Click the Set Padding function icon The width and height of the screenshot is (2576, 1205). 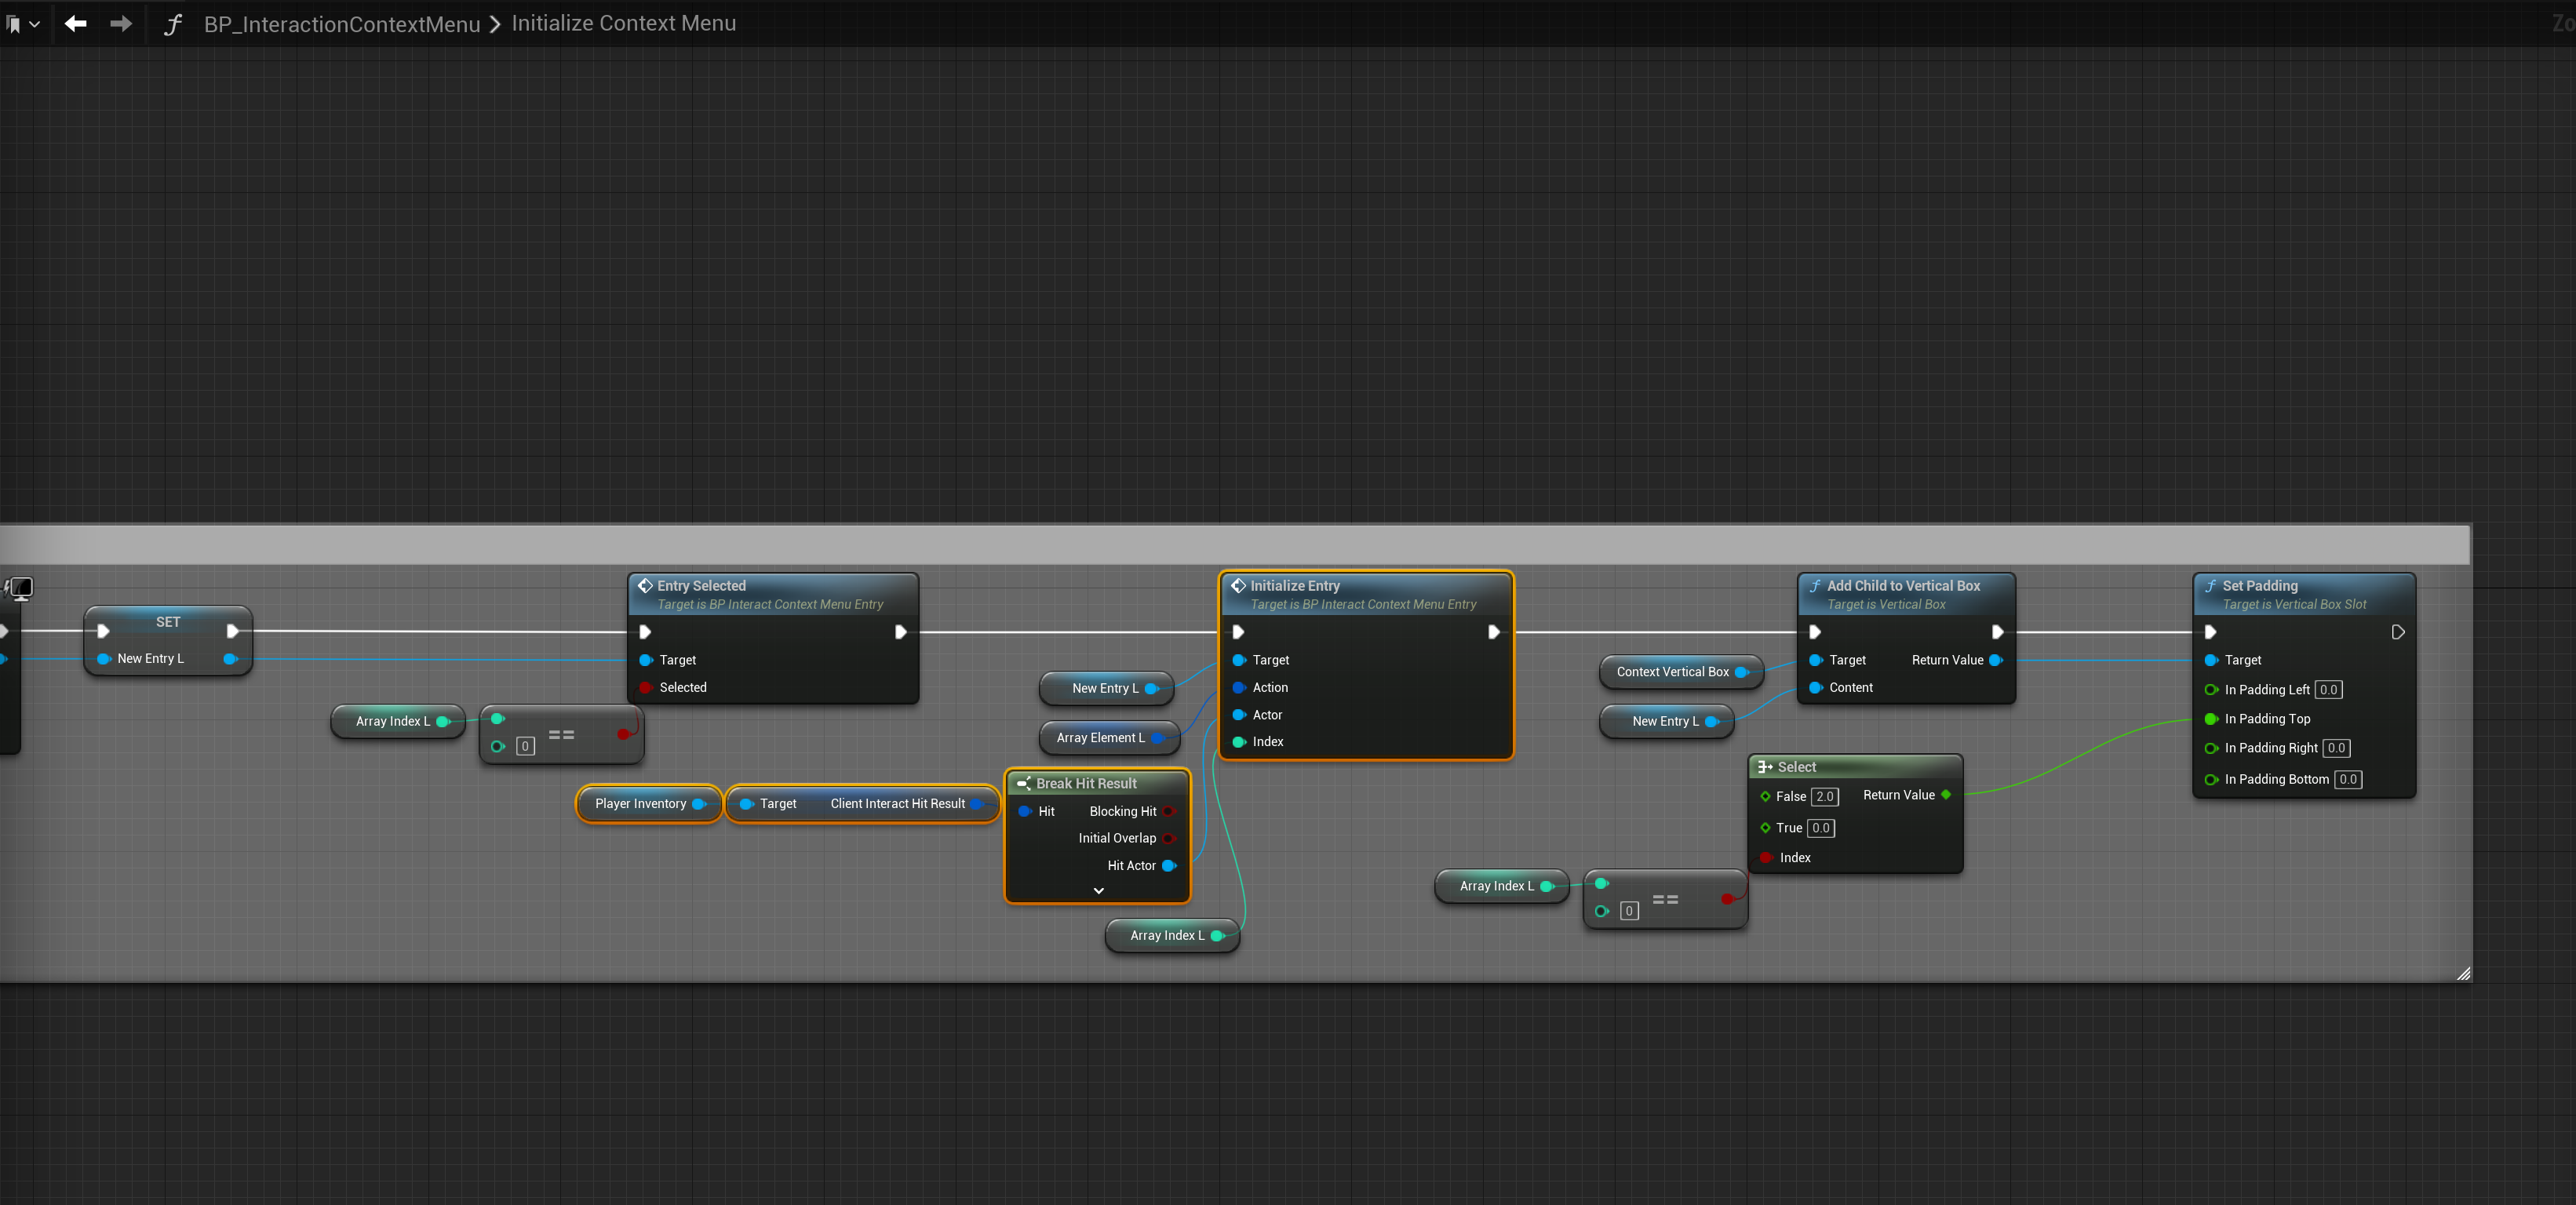pos(2210,585)
